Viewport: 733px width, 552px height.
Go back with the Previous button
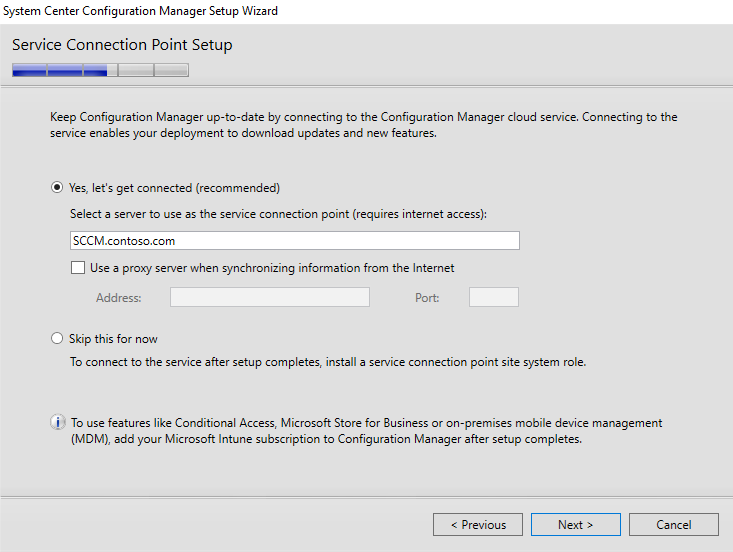pos(478,524)
